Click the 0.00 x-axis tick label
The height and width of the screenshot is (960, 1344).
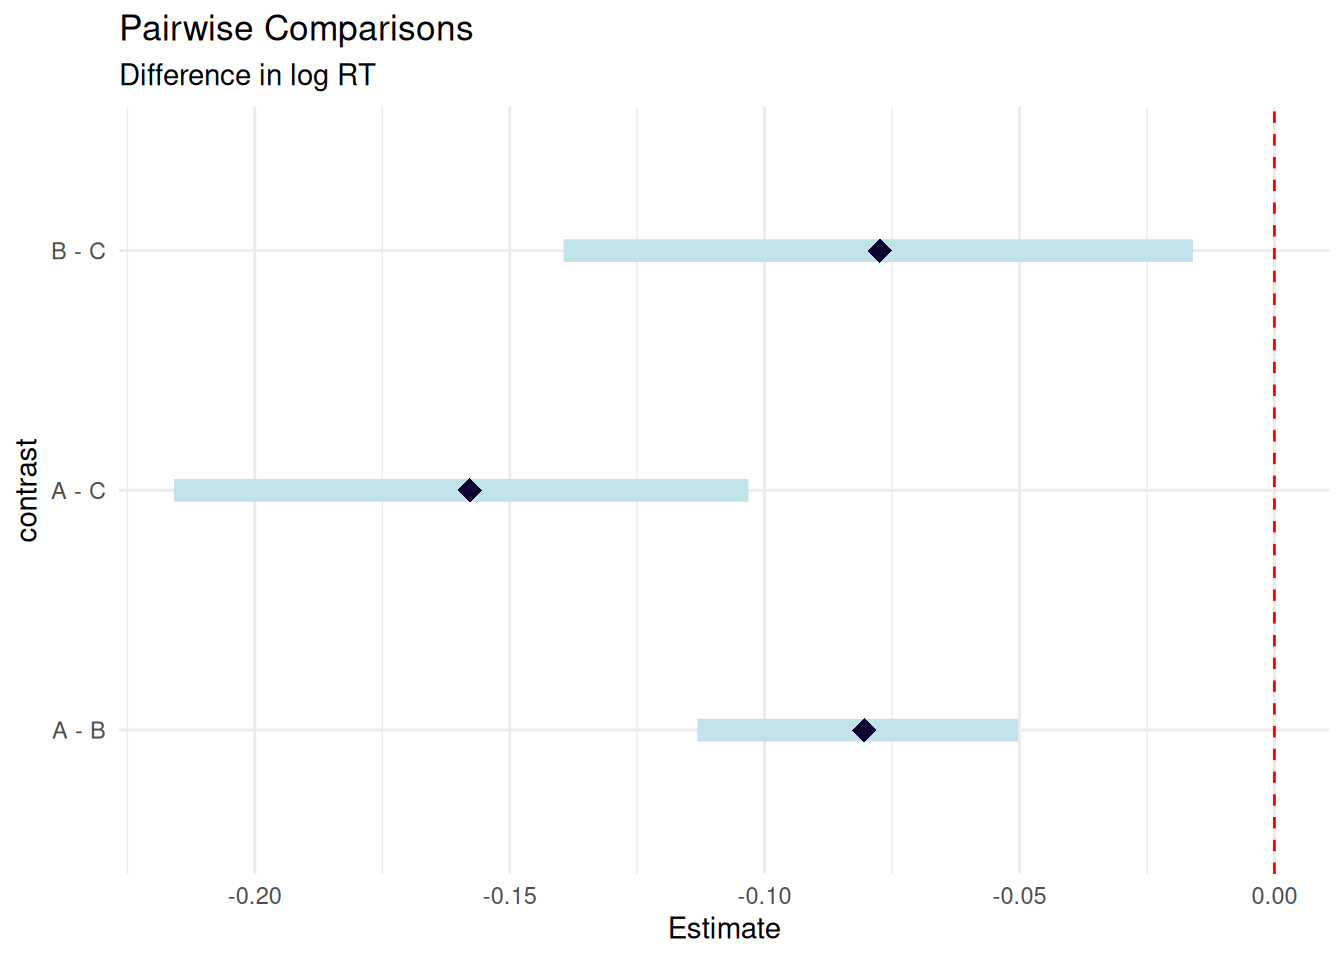[x=1274, y=896]
